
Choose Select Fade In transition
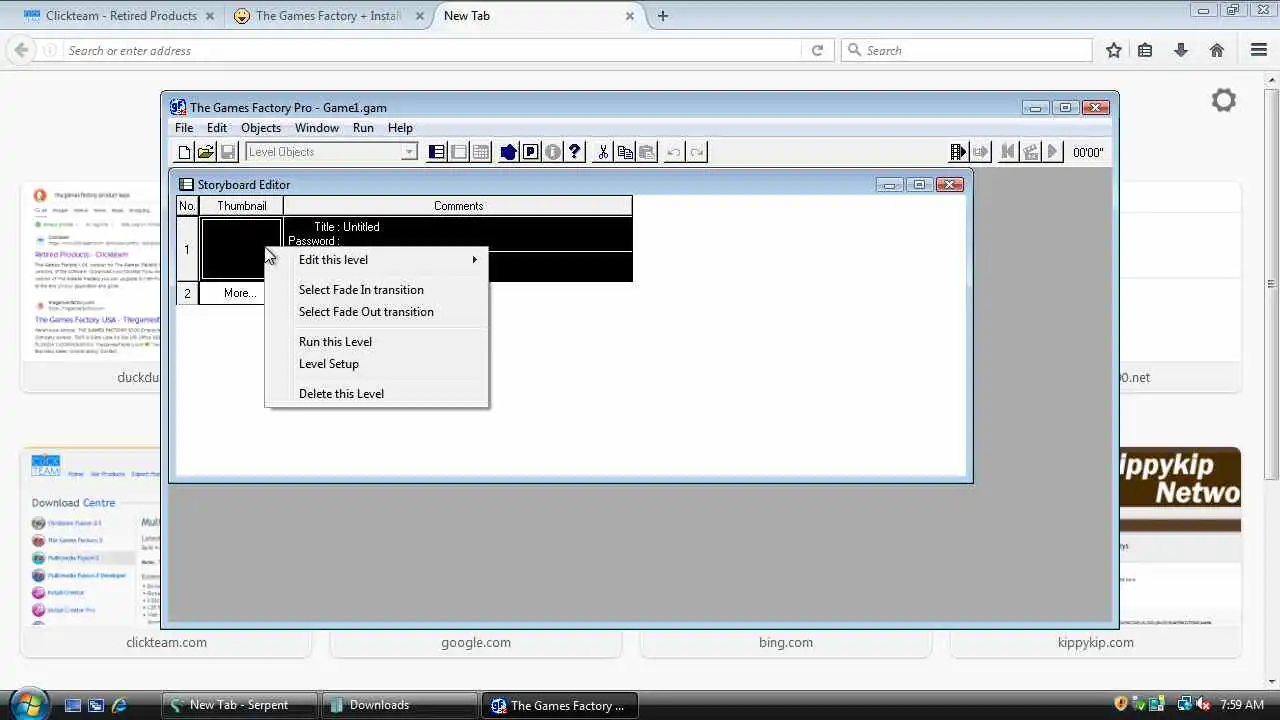pos(377,290)
